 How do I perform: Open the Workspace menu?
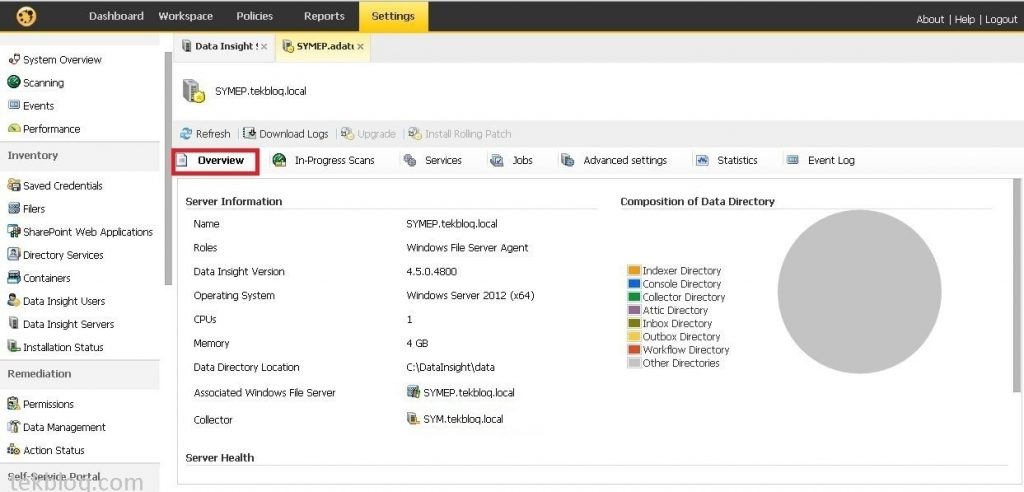pos(185,16)
